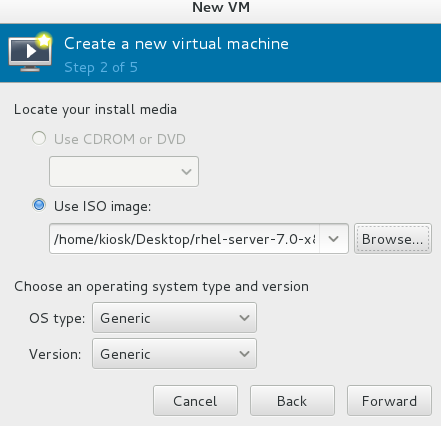Browse for an ISO image file
This screenshot has height=426, width=441.
[x=393, y=239]
